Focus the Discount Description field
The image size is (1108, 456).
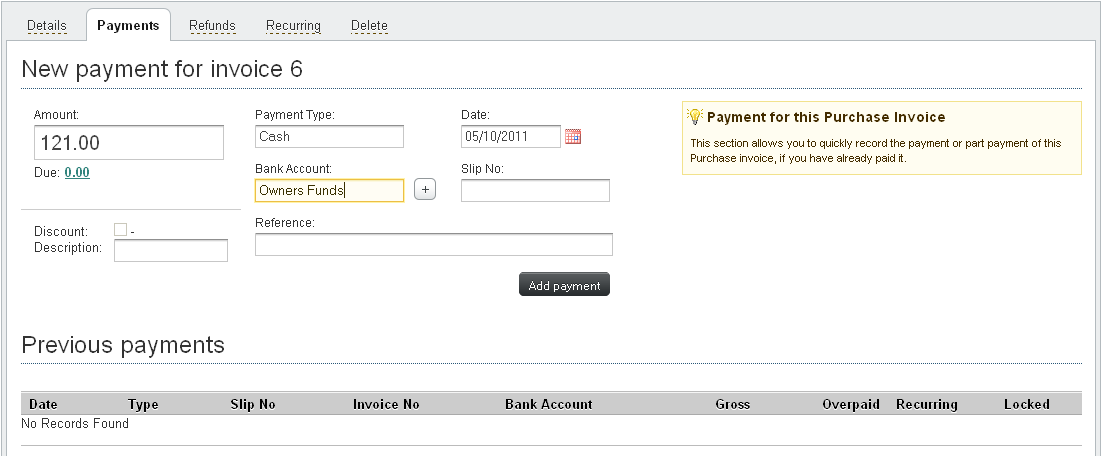(x=171, y=251)
